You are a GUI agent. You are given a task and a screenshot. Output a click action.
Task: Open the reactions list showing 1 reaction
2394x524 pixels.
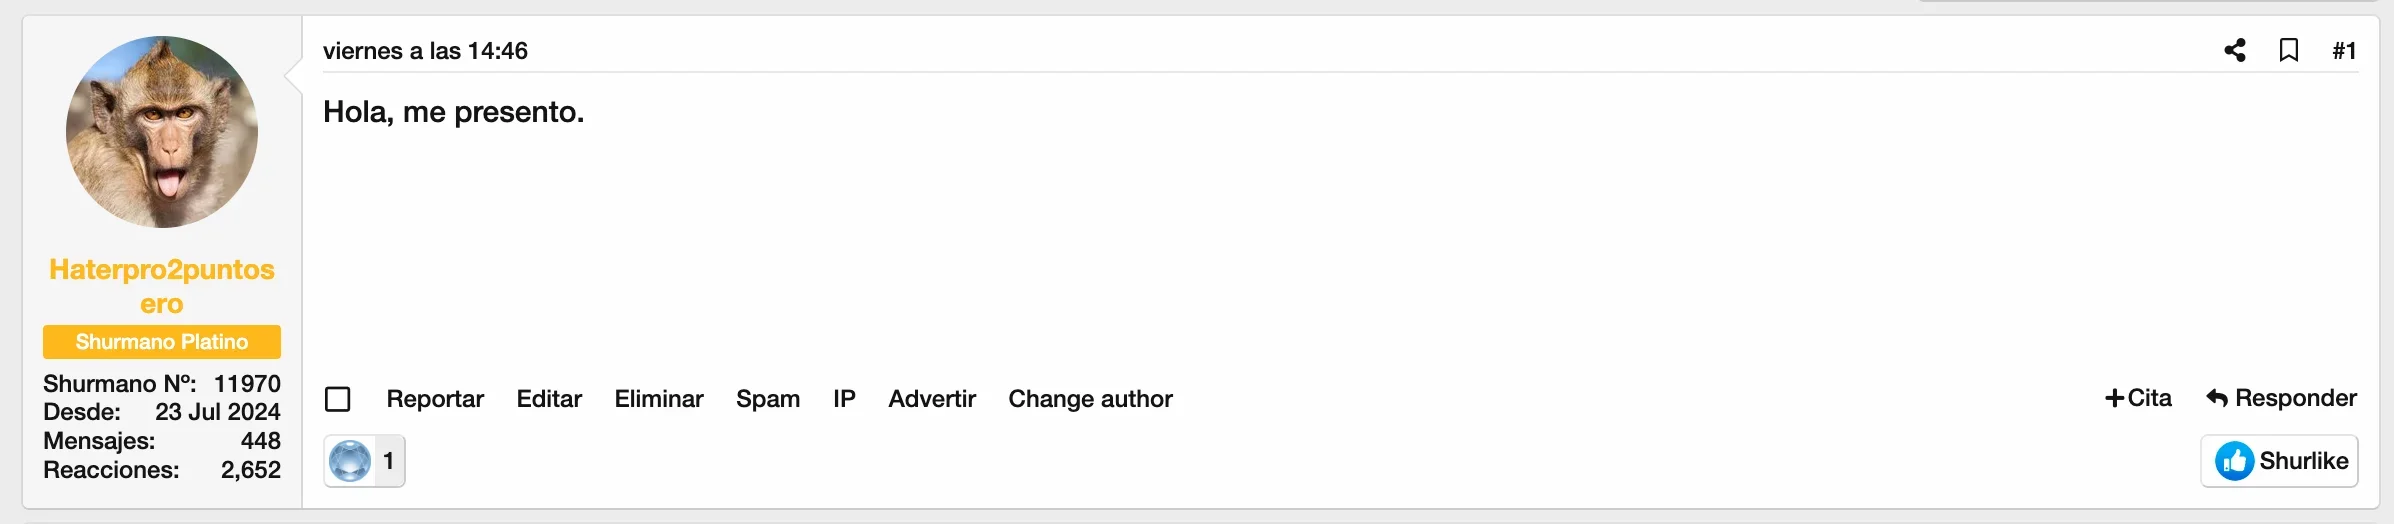(364, 461)
